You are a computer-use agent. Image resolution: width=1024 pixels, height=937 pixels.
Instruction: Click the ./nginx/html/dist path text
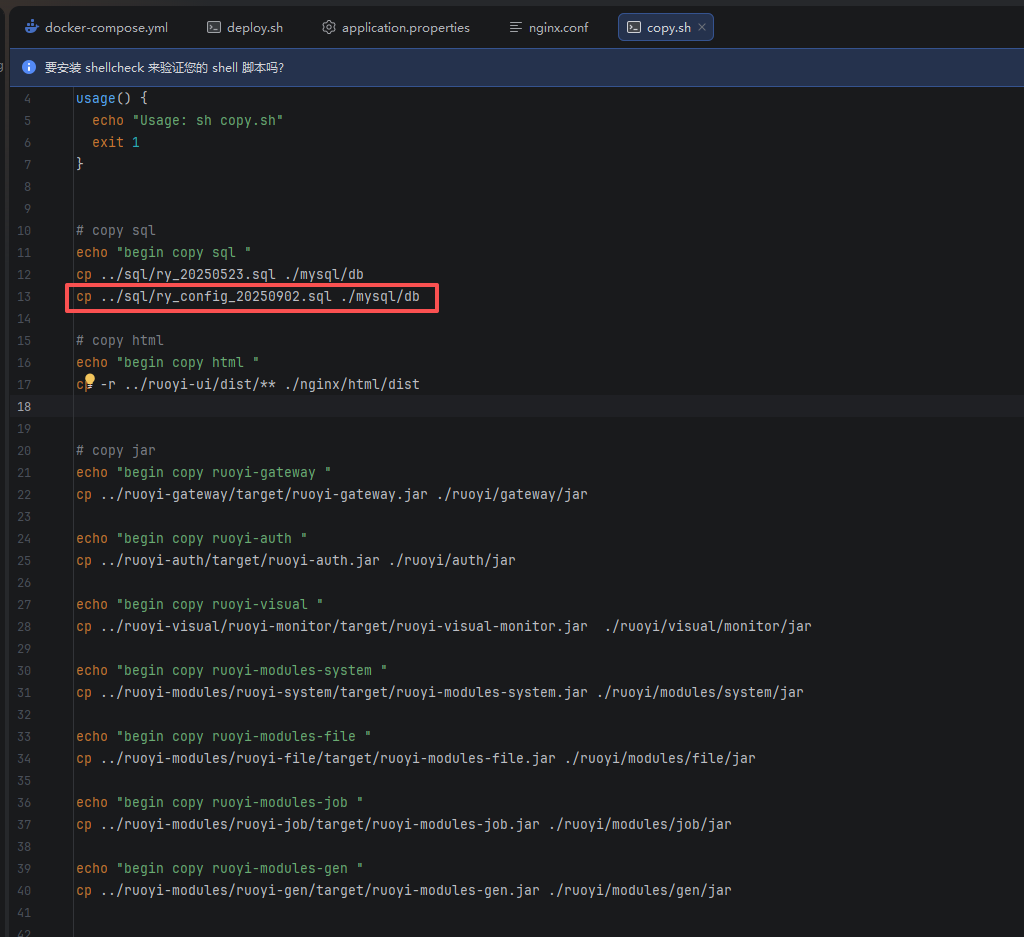[x=352, y=385]
